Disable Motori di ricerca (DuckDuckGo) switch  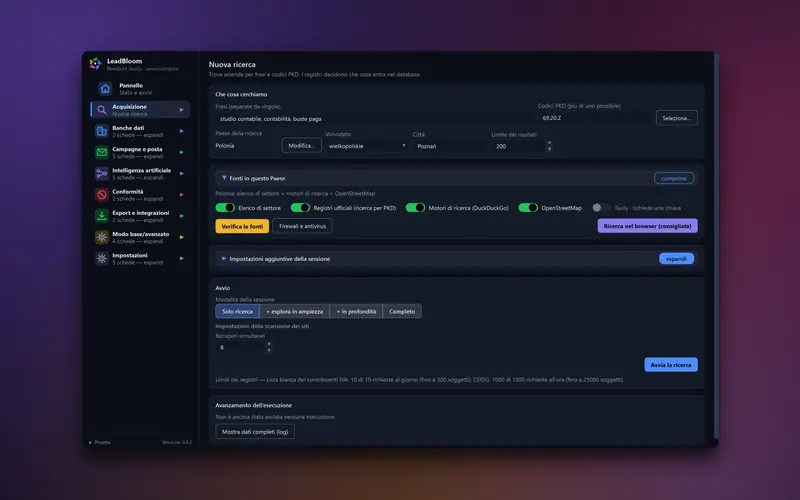pos(415,208)
